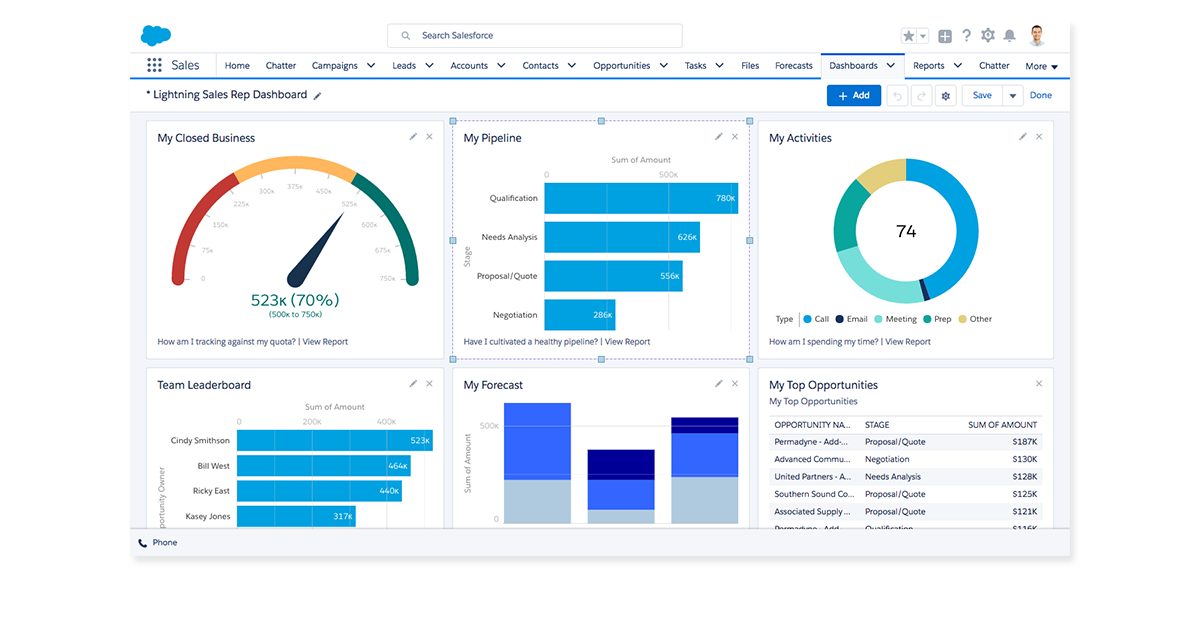1200x640 pixels.
Task: Remove the My Activities component
Action: [x=1040, y=137]
